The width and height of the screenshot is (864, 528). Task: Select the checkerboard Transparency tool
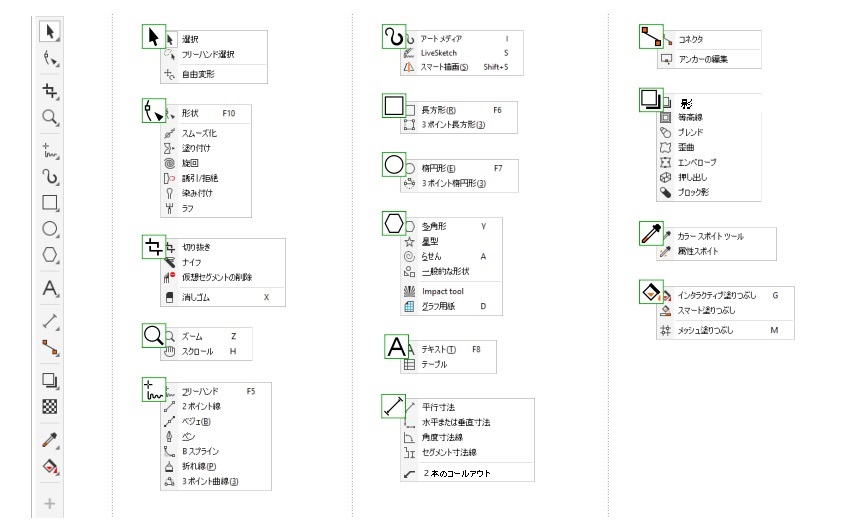[50, 406]
